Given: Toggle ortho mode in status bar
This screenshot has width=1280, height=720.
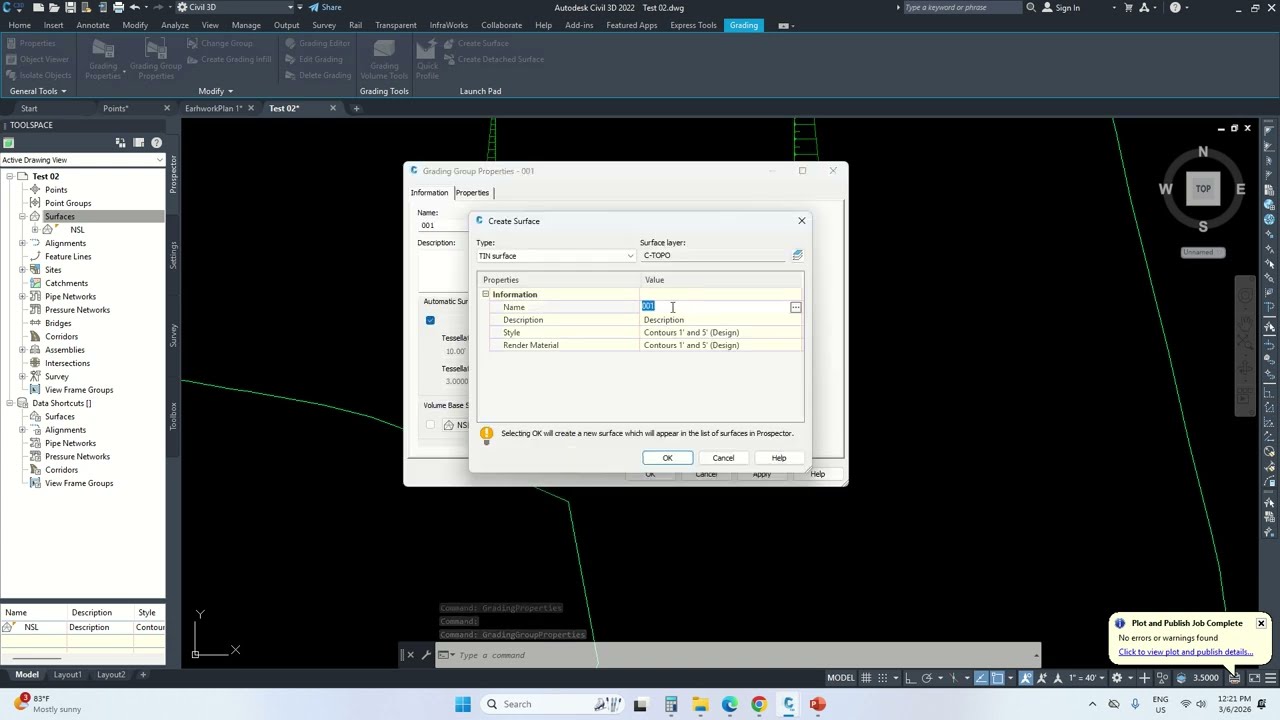Looking at the screenshot, I should point(911,678).
